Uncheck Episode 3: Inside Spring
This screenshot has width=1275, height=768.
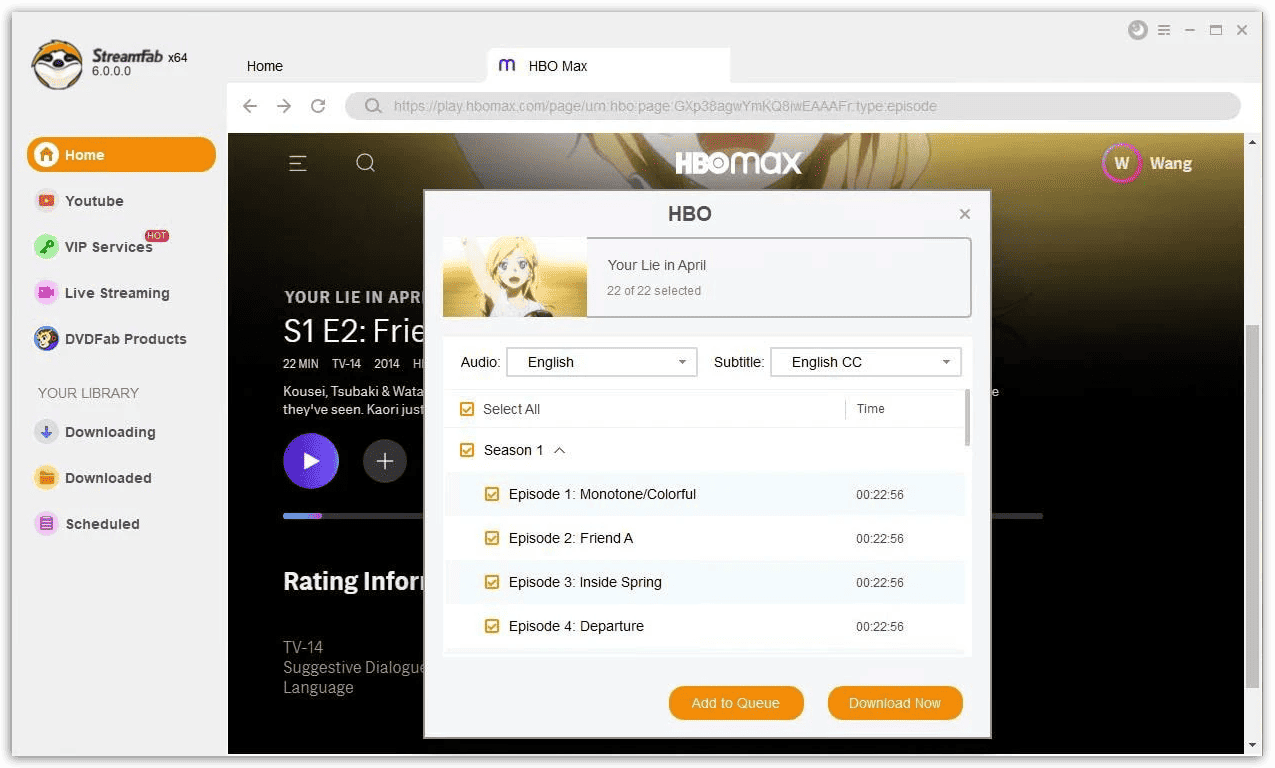pyautogui.click(x=492, y=582)
